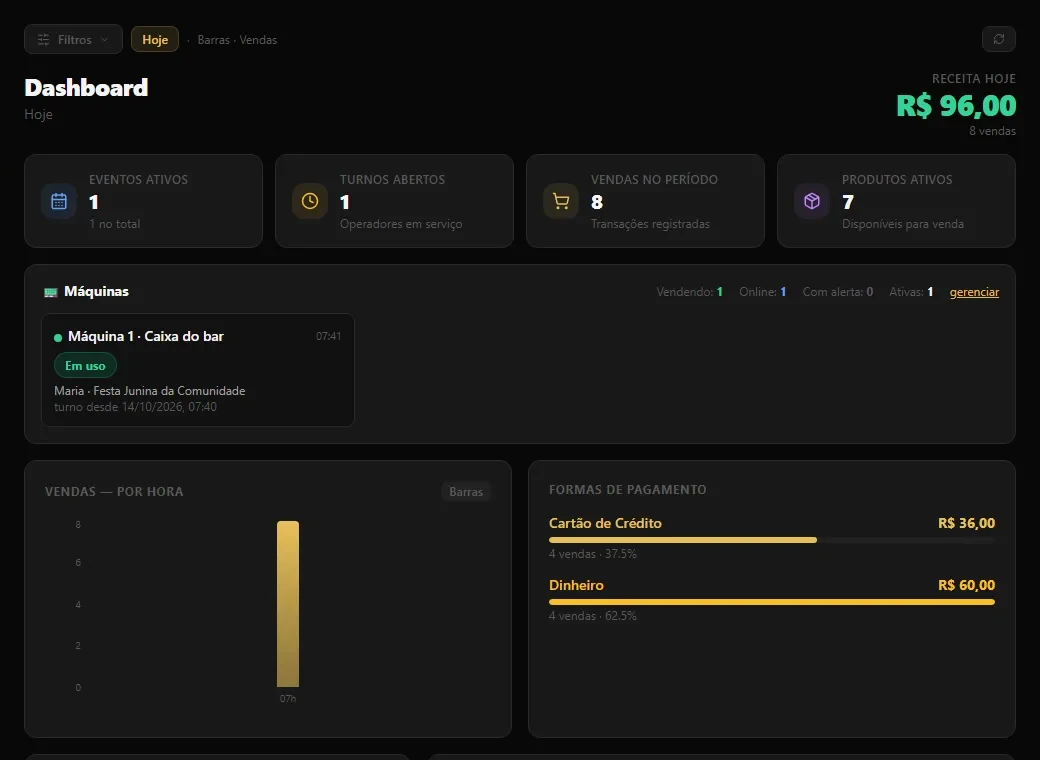Click the Produtos Ativos card title
The width and height of the screenshot is (1040, 760).
coord(897,180)
